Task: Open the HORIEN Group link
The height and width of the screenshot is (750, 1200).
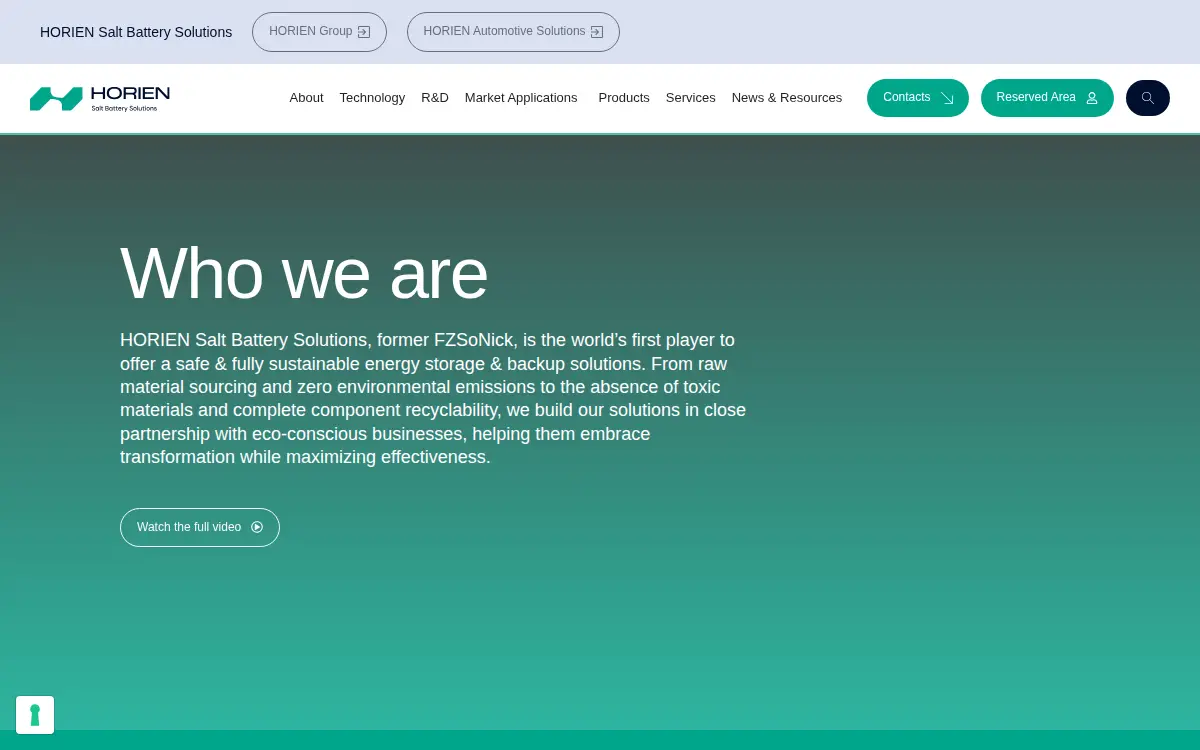Action: [x=319, y=32]
